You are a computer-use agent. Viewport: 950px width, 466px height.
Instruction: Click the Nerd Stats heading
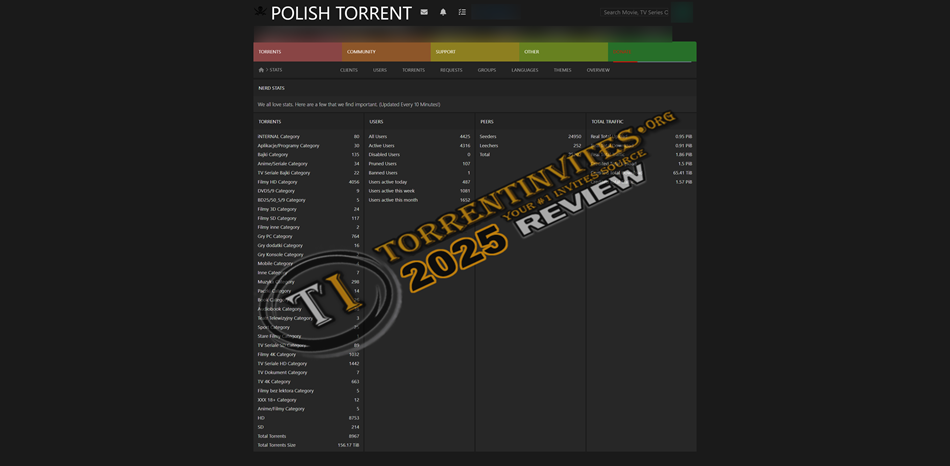pos(271,88)
